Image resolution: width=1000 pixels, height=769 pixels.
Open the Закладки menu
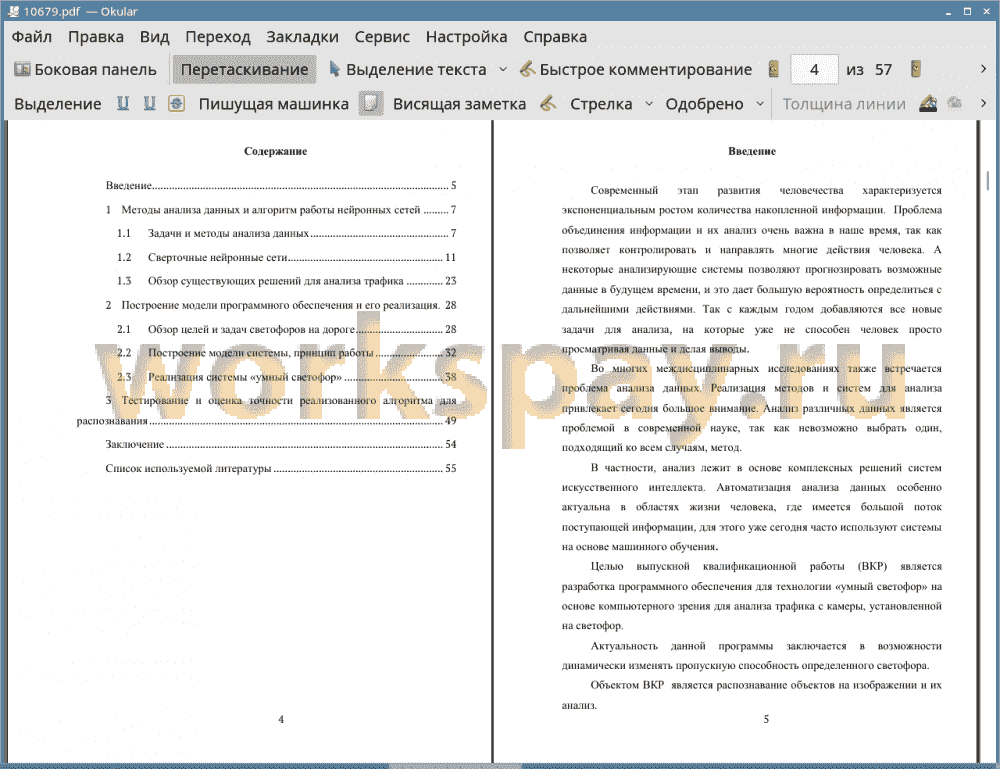tap(302, 37)
